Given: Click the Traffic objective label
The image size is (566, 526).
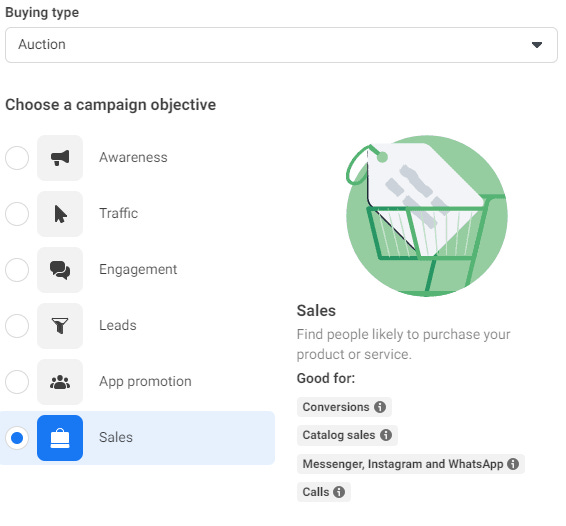Looking at the screenshot, I should tap(118, 213).
